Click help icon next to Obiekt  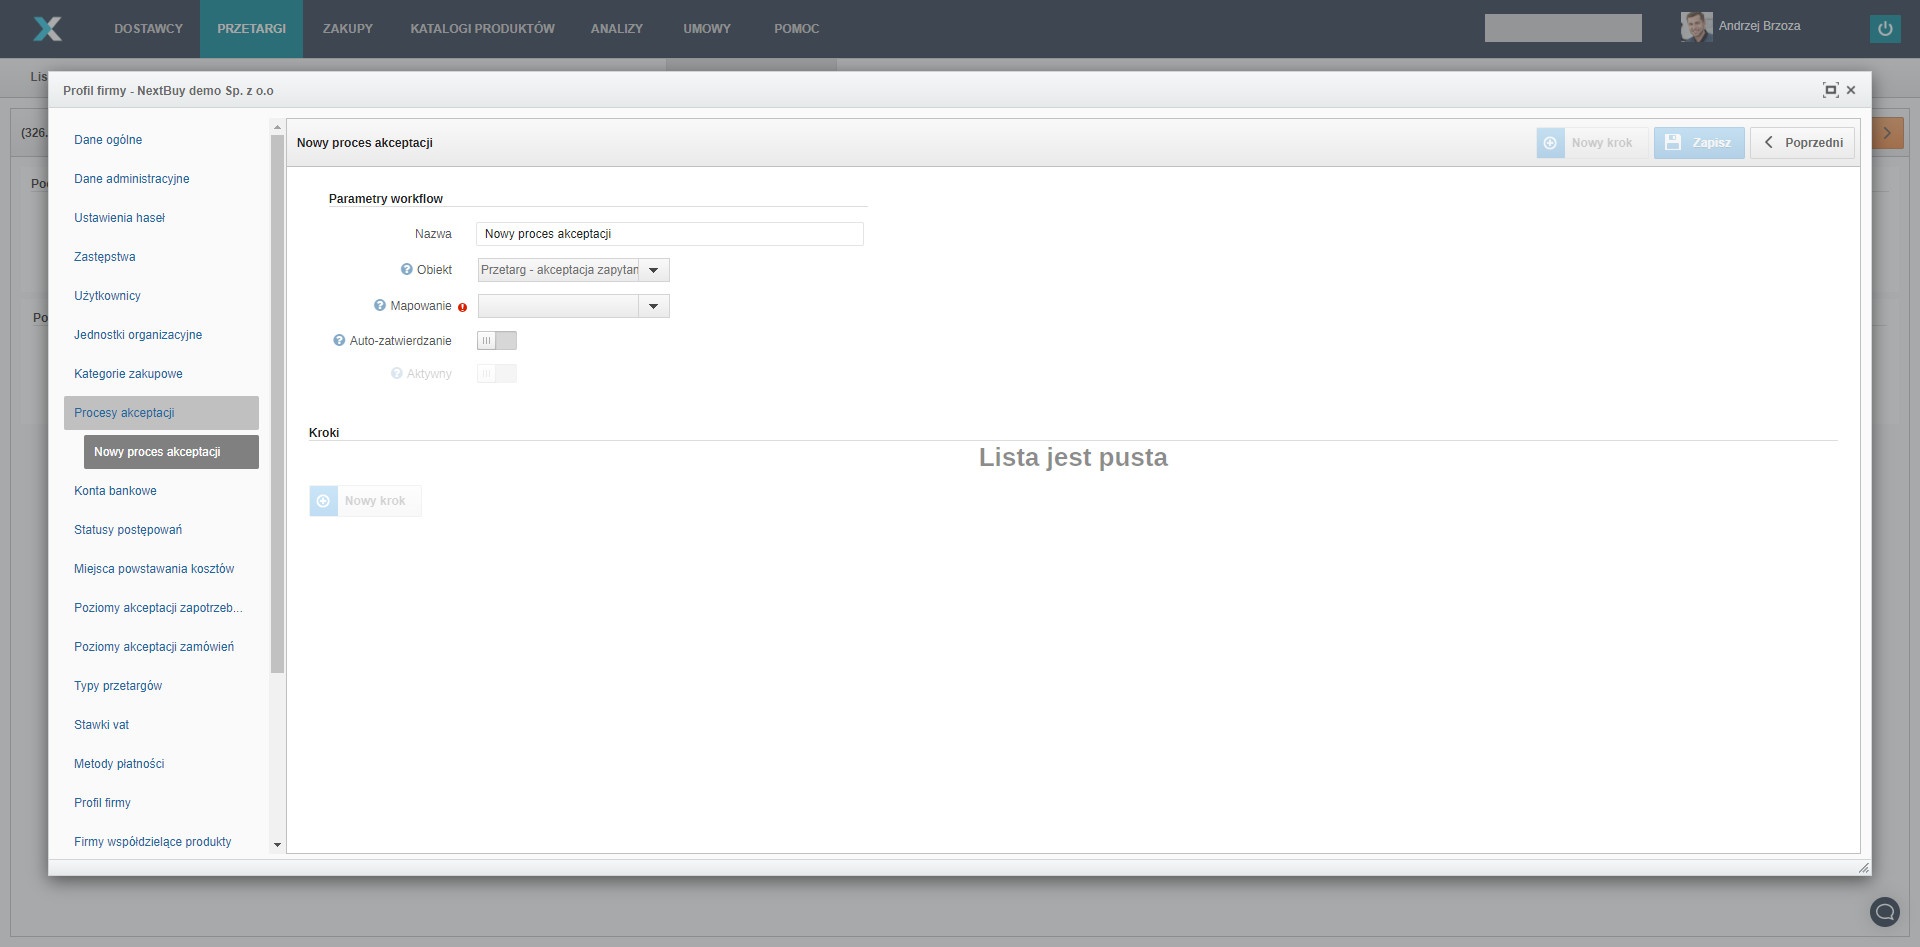(406, 270)
